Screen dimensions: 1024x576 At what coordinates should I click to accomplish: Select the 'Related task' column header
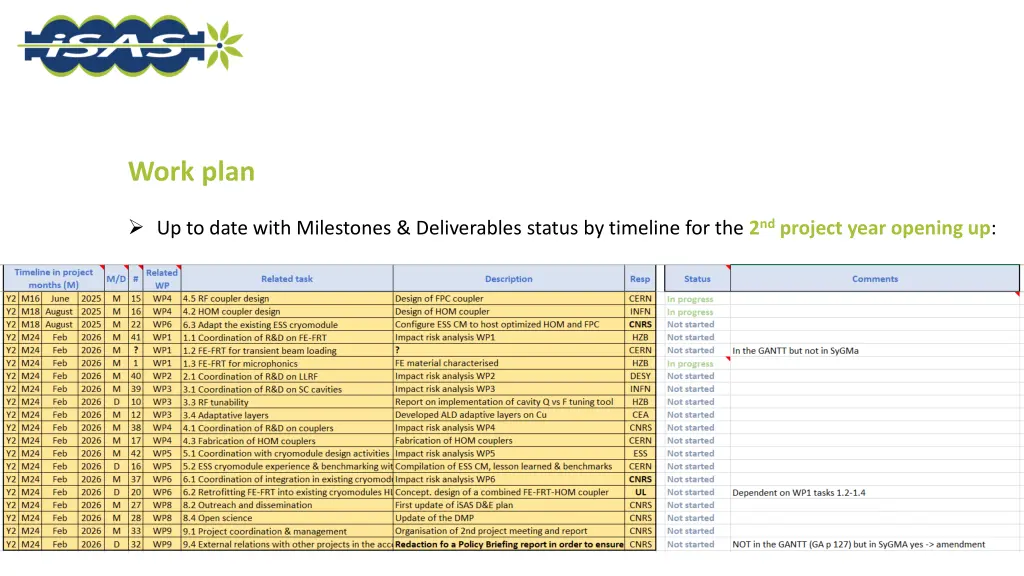287,279
